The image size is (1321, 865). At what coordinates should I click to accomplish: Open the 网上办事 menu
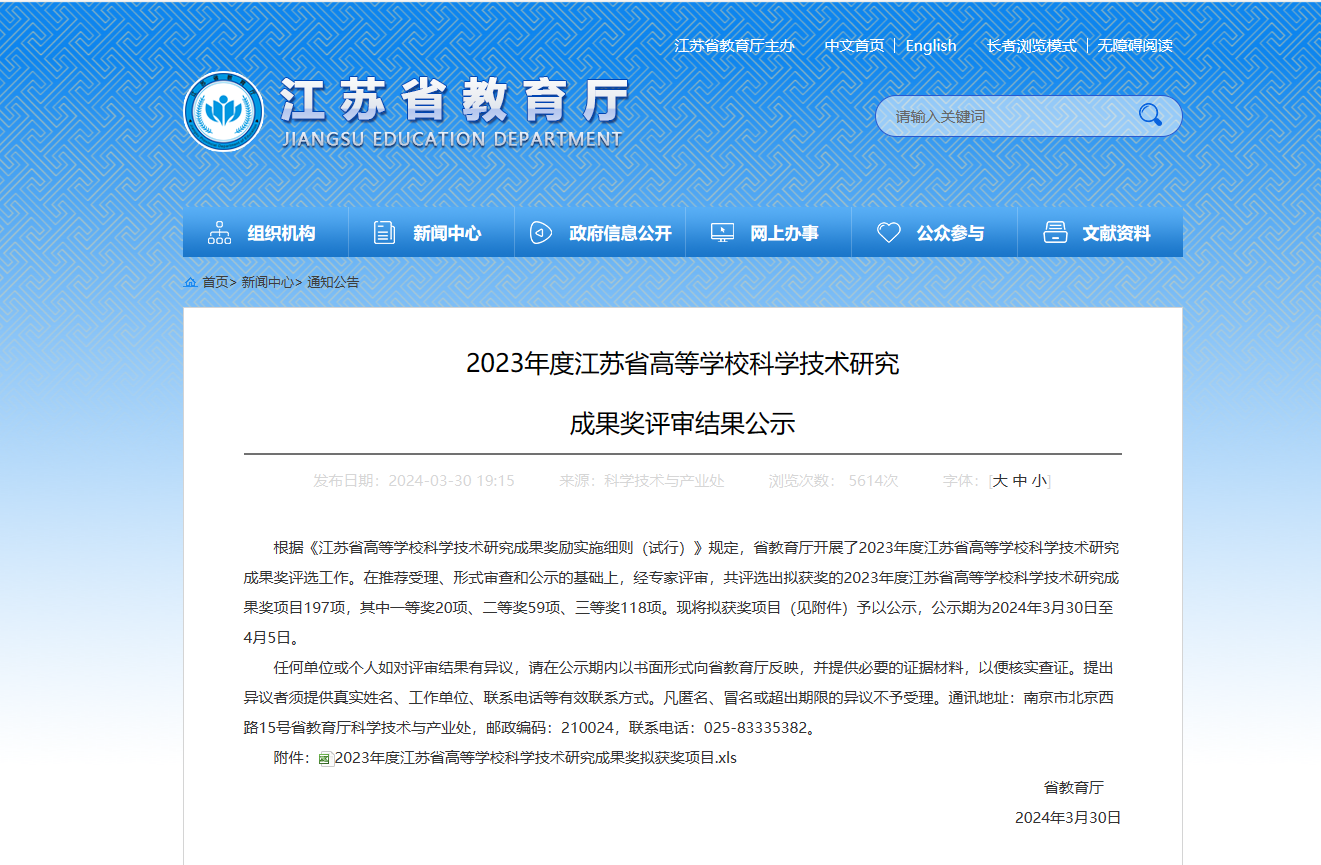pos(784,233)
